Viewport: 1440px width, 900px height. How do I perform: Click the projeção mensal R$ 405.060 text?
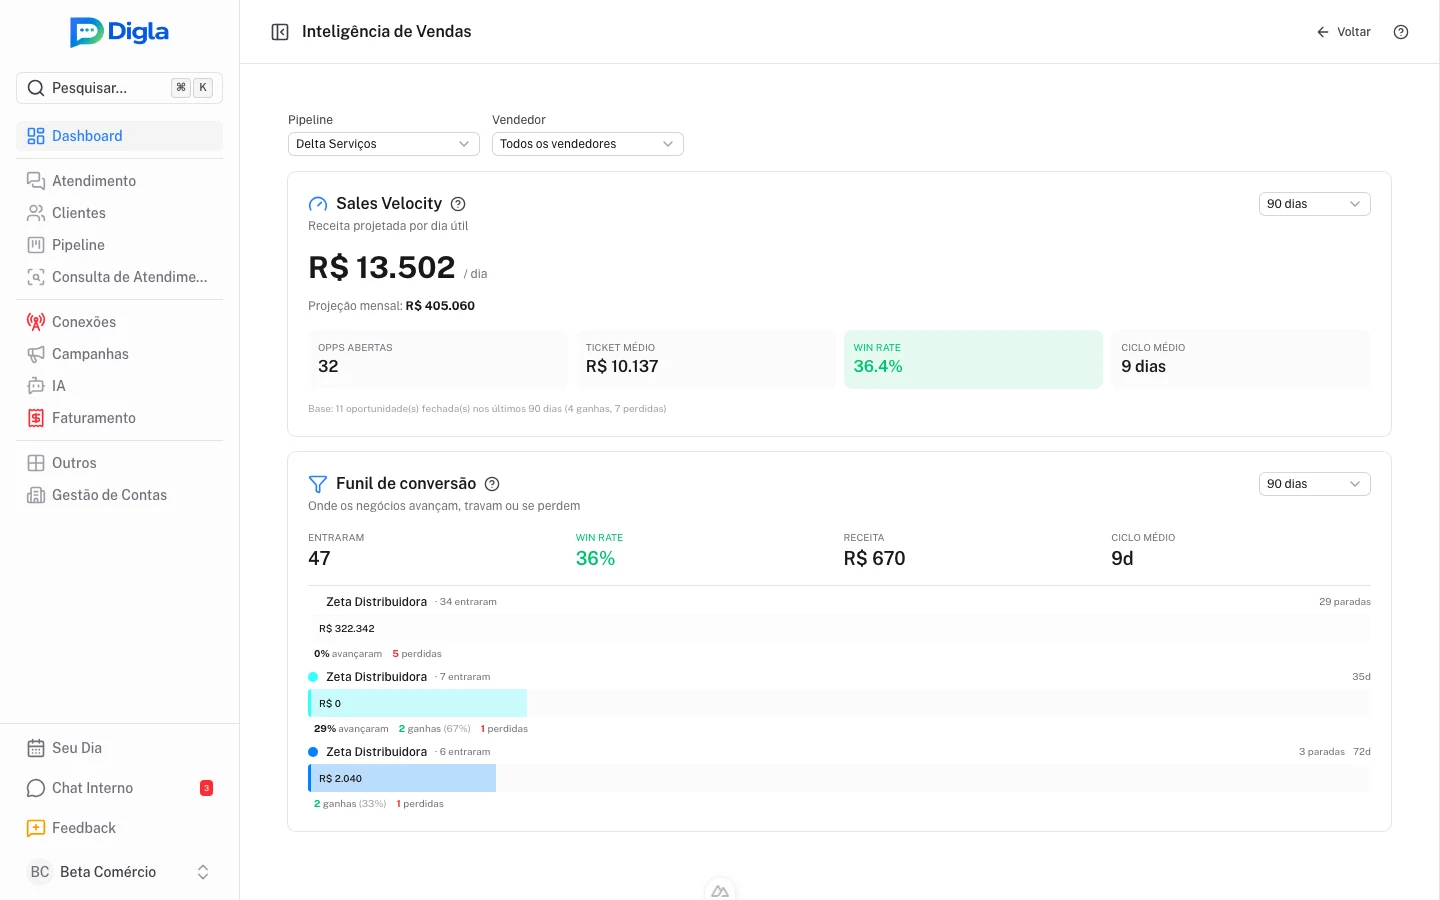coord(391,306)
